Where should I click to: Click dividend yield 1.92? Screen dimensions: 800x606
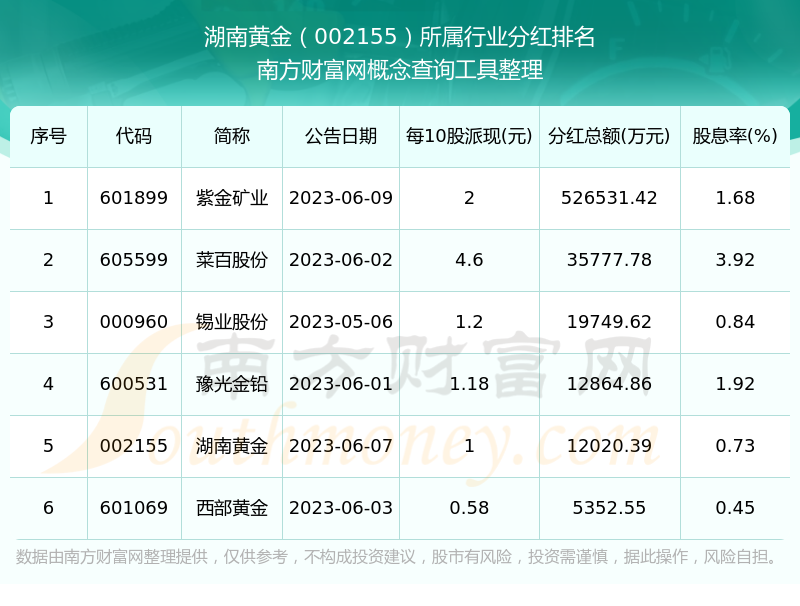pyautogui.click(x=735, y=384)
